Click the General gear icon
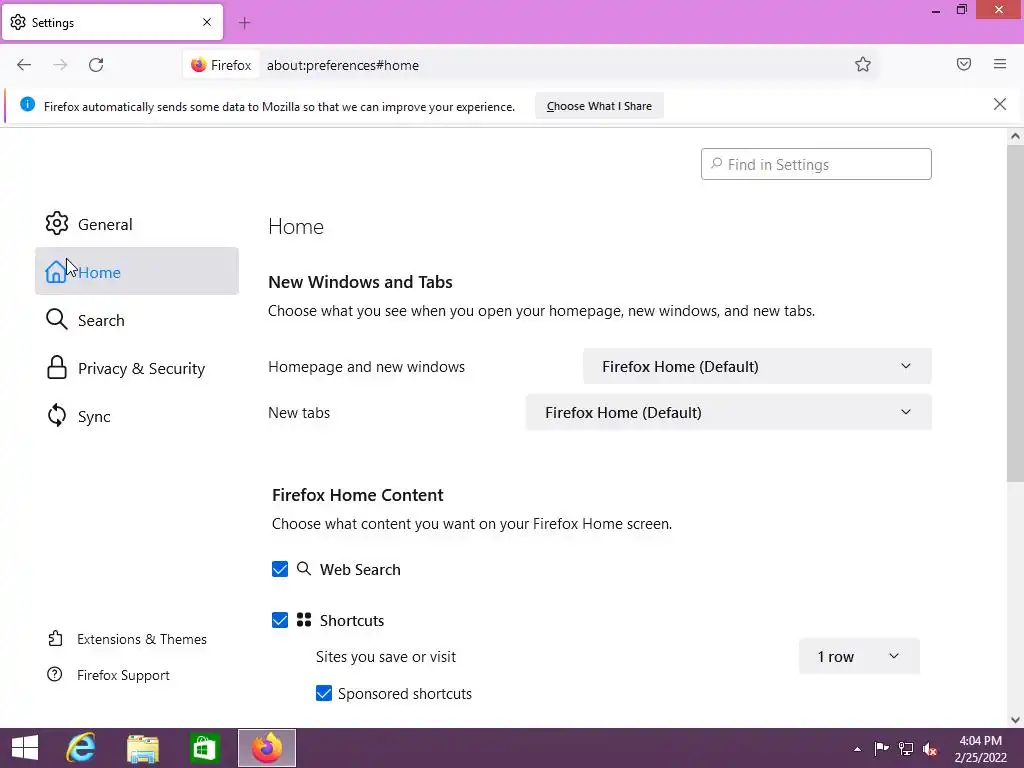The height and width of the screenshot is (768, 1024). (x=57, y=223)
